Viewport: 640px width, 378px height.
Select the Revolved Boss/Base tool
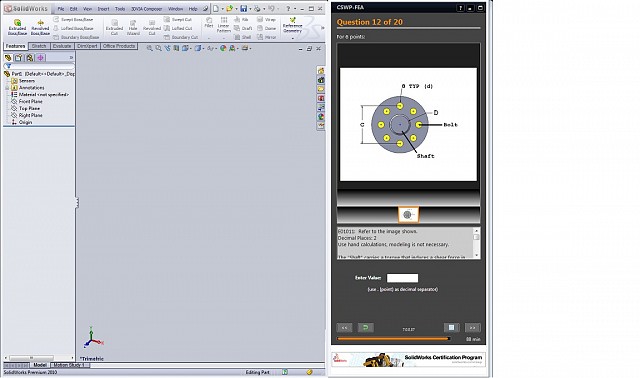click(40, 27)
